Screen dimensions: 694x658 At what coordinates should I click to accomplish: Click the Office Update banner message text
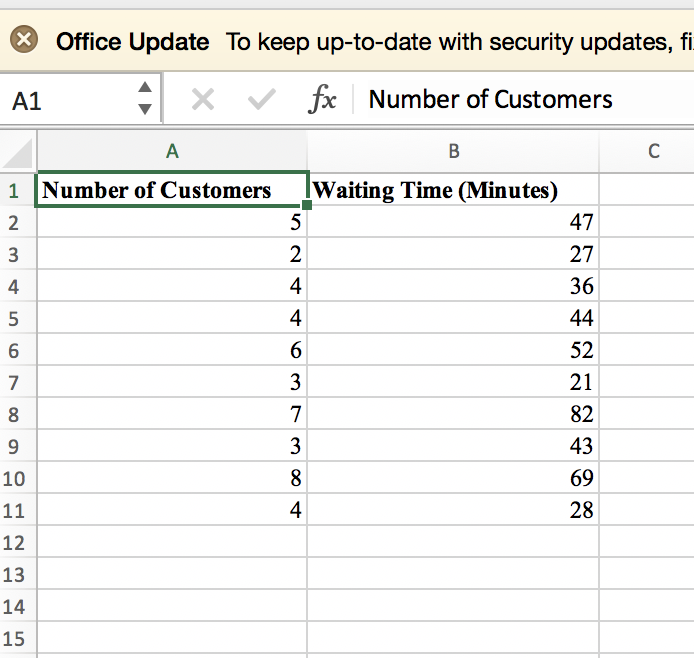click(460, 42)
